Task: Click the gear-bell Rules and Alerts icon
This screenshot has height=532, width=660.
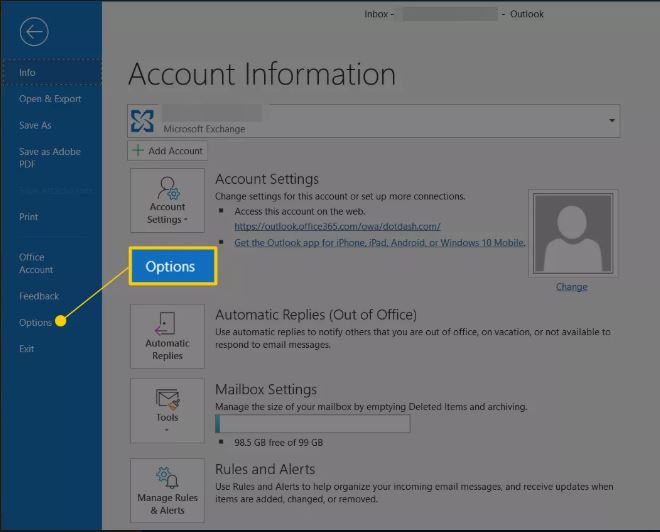Action: pyautogui.click(x=167, y=477)
